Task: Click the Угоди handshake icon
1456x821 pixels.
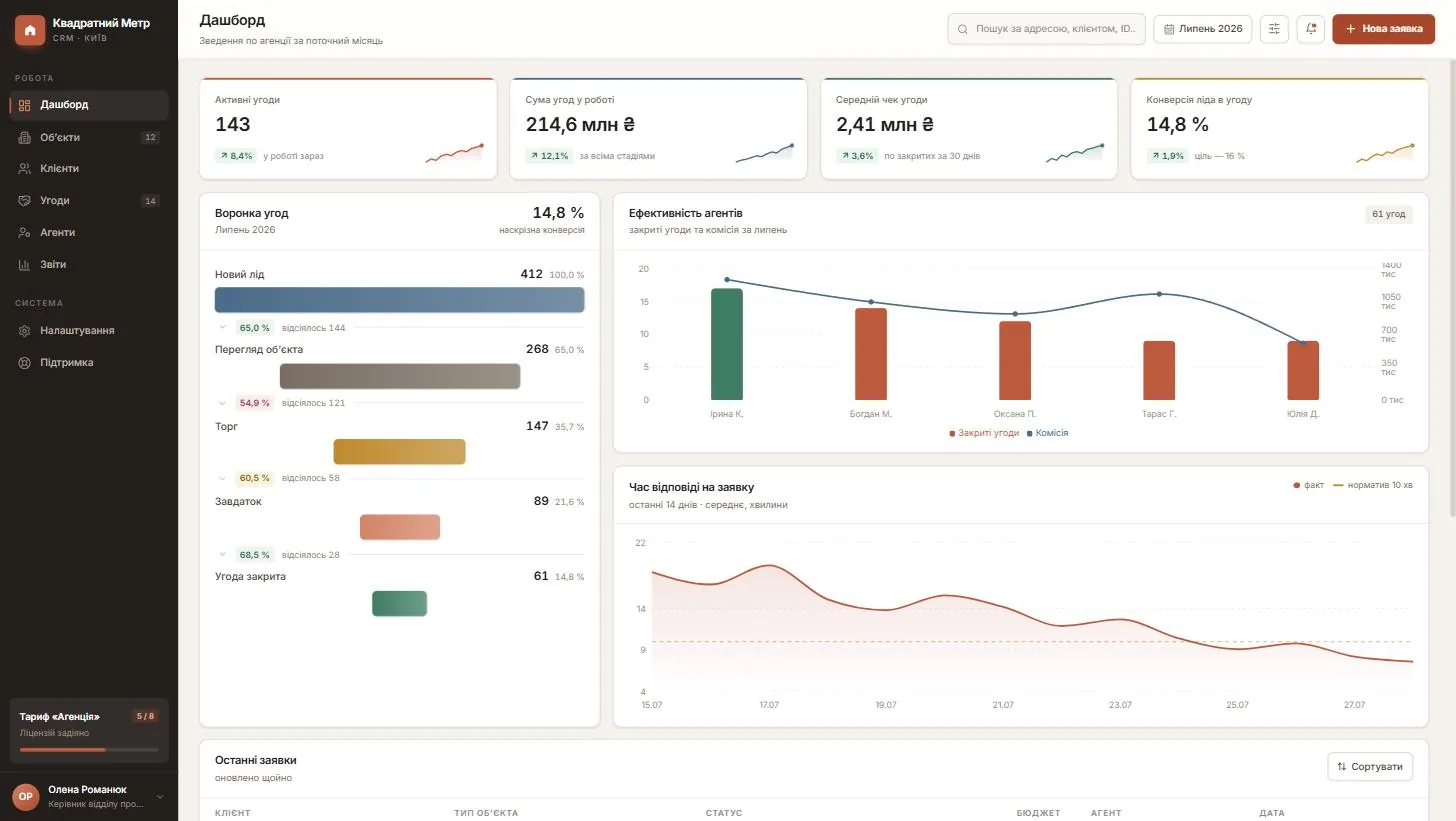Action: [x=25, y=201]
